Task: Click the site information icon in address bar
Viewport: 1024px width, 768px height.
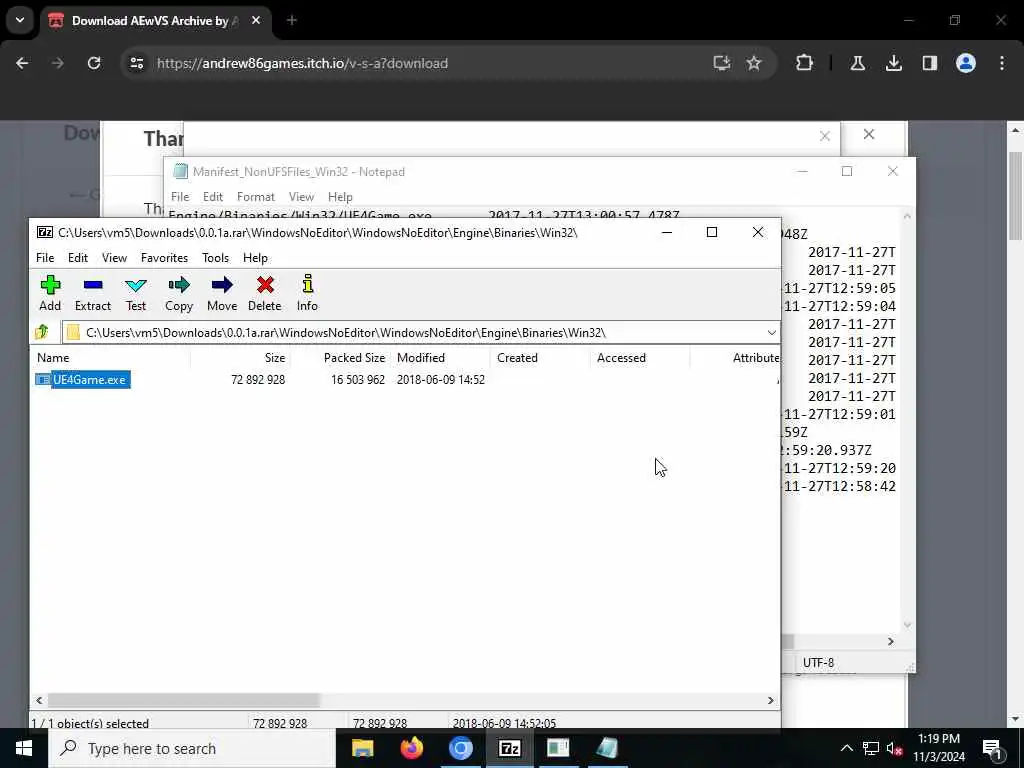Action: [x=136, y=63]
